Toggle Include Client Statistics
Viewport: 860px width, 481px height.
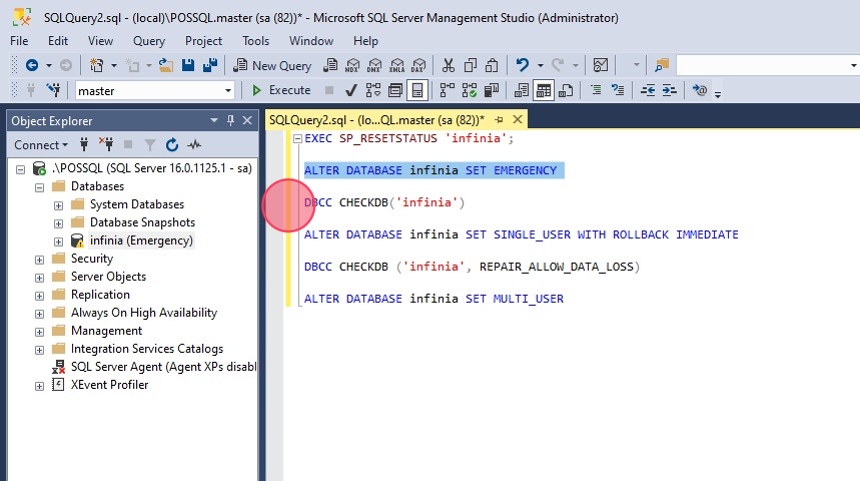coord(491,90)
